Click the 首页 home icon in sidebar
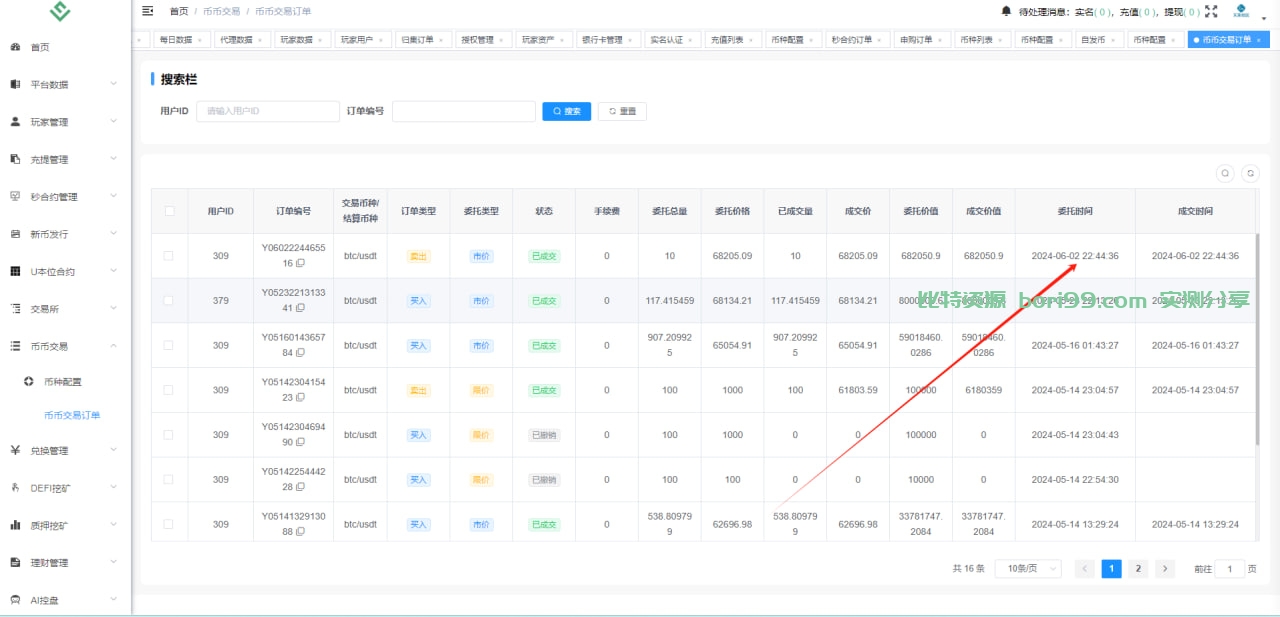The image size is (1280, 617). pyautogui.click(x=15, y=47)
